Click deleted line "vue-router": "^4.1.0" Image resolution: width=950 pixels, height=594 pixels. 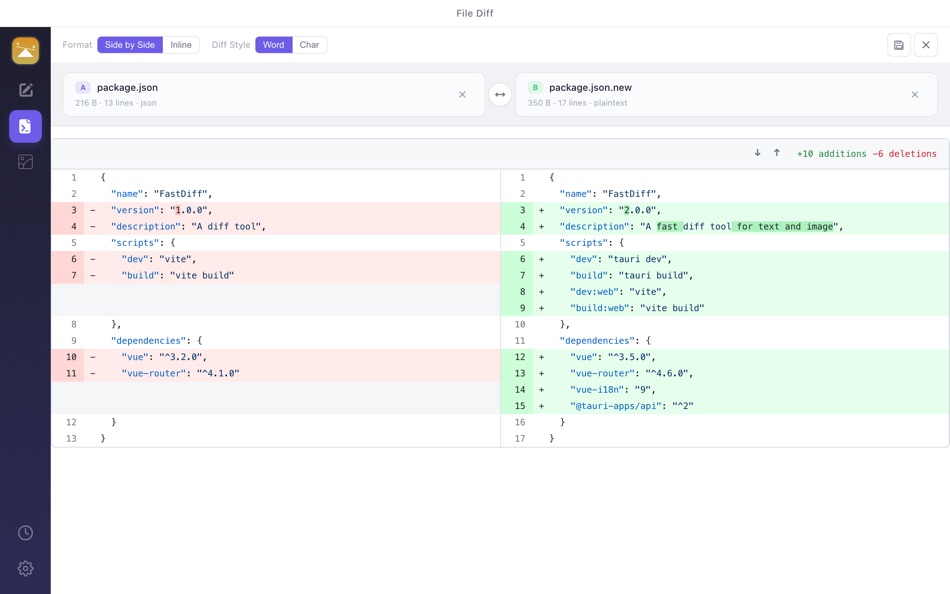276,373
